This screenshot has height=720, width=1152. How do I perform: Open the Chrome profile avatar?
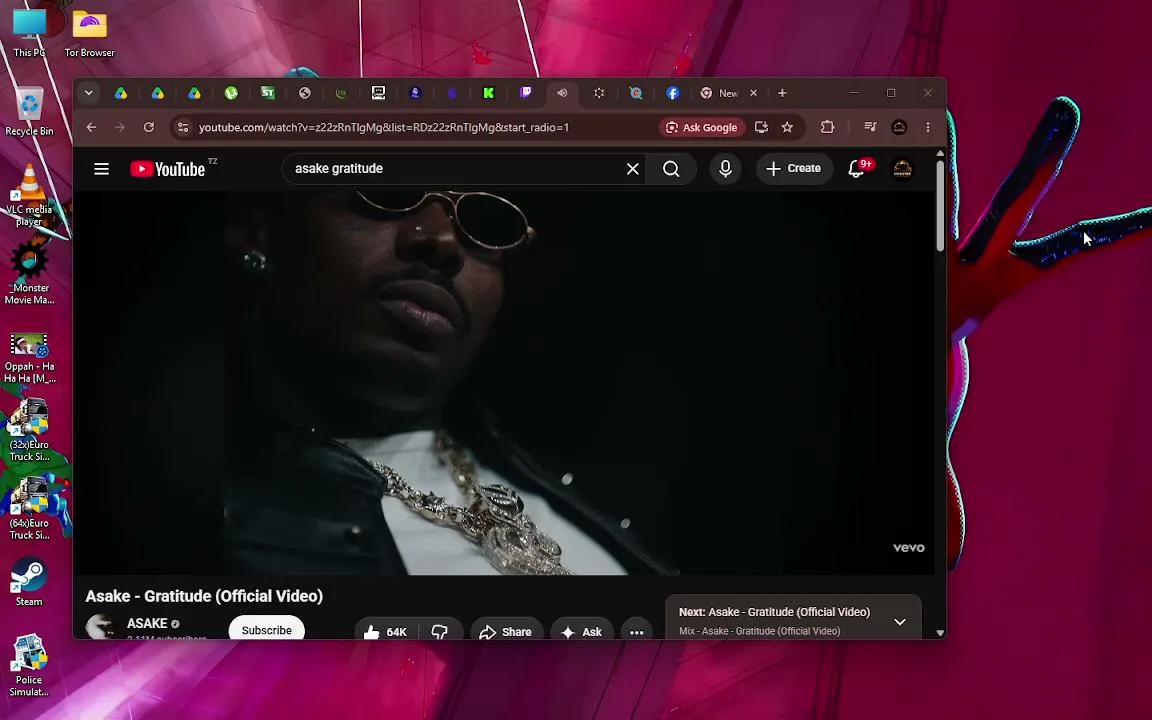click(x=899, y=127)
